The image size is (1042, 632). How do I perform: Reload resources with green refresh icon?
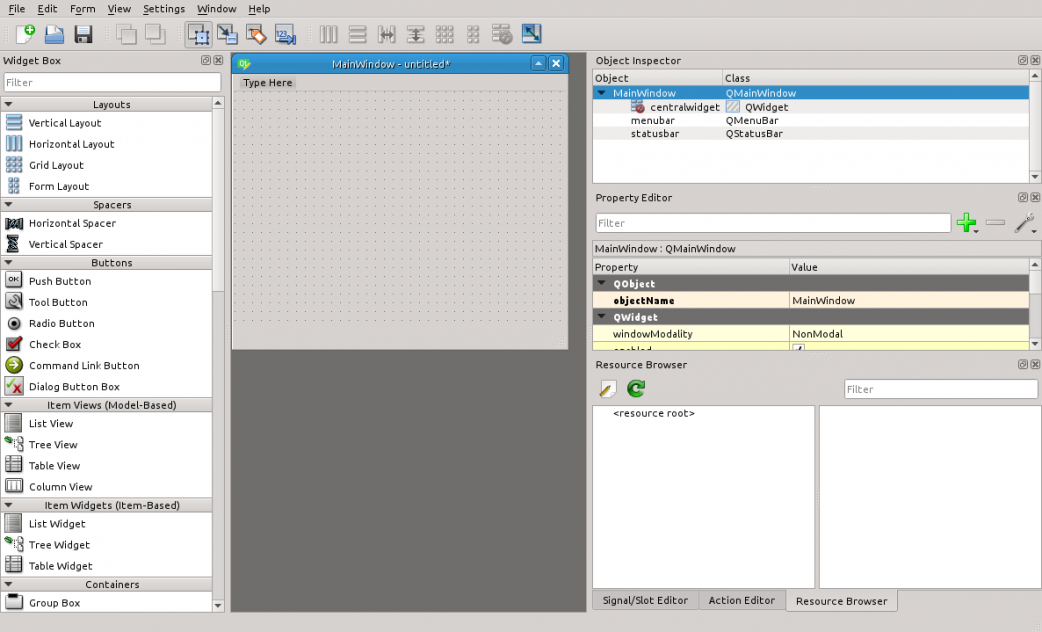[x=635, y=388]
